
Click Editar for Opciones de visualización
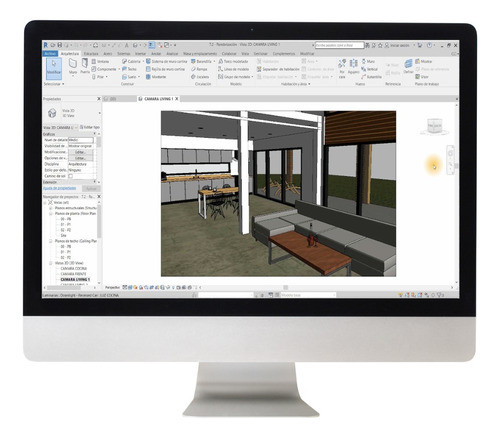click(80, 158)
